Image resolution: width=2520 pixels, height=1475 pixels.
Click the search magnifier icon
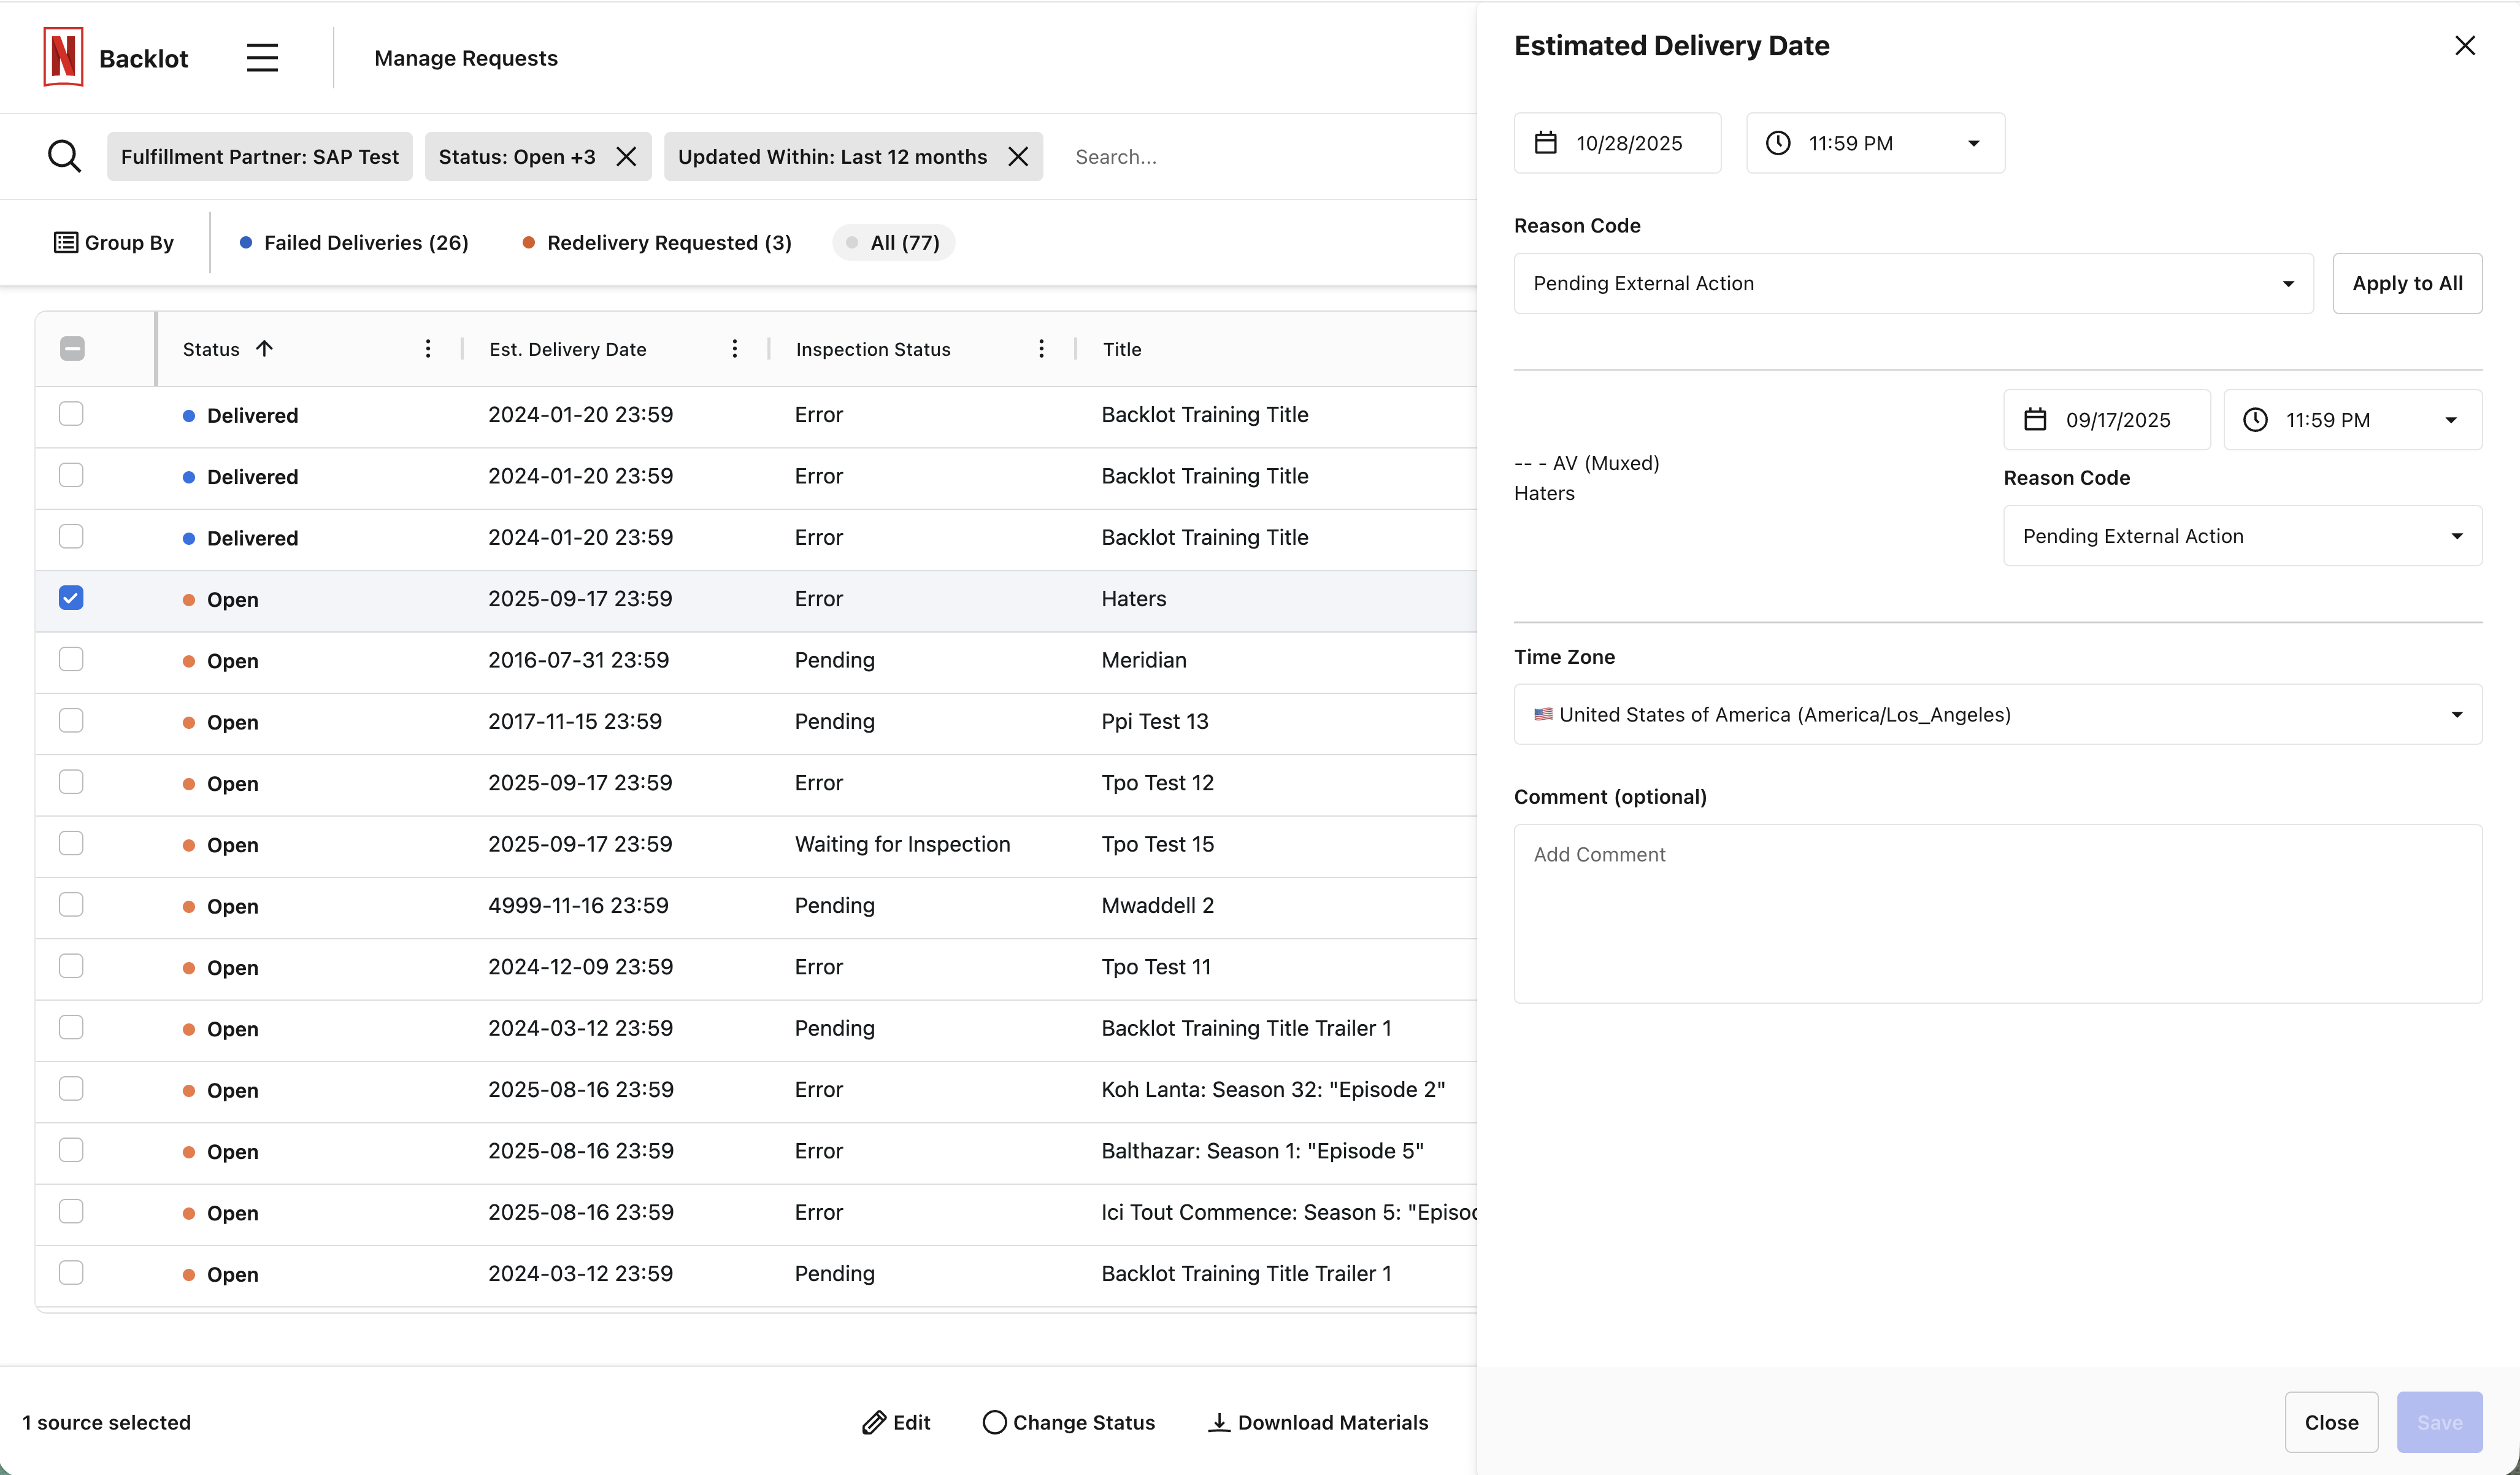(x=65, y=156)
